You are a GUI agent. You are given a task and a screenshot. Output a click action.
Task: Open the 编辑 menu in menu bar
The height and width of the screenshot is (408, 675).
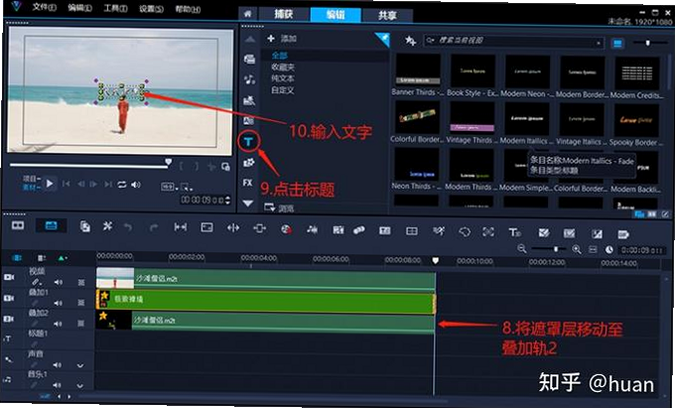[x=80, y=8]
